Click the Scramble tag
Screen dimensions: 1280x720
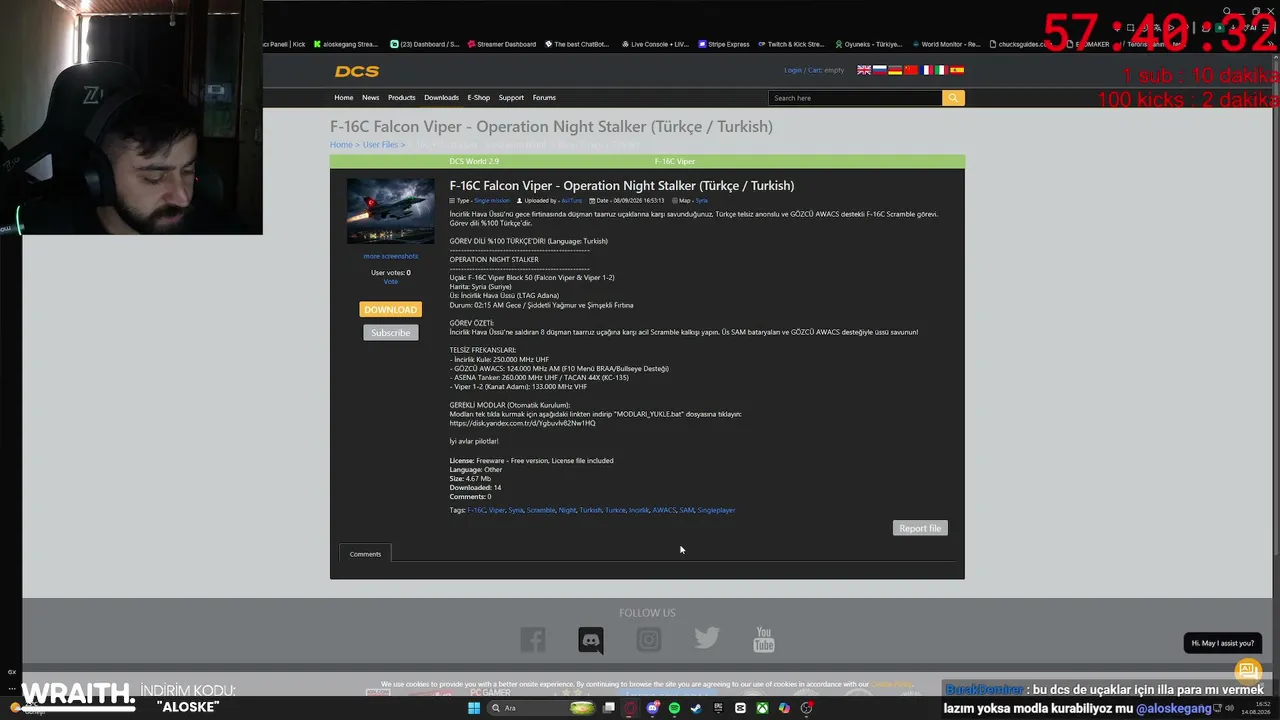pos(541,510)
